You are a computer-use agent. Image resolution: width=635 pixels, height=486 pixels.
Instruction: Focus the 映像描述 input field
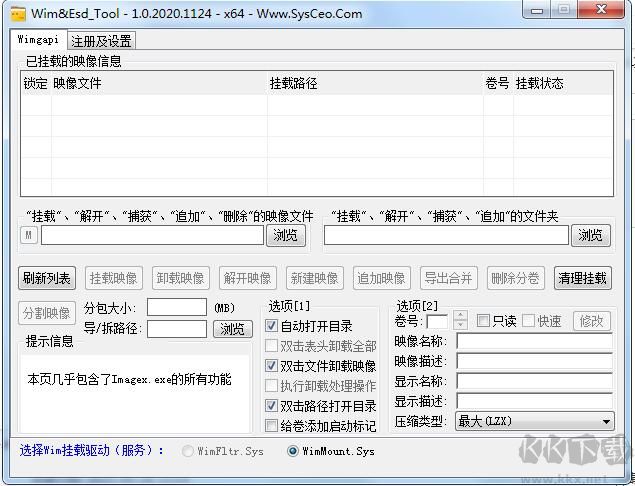point(535,361)
